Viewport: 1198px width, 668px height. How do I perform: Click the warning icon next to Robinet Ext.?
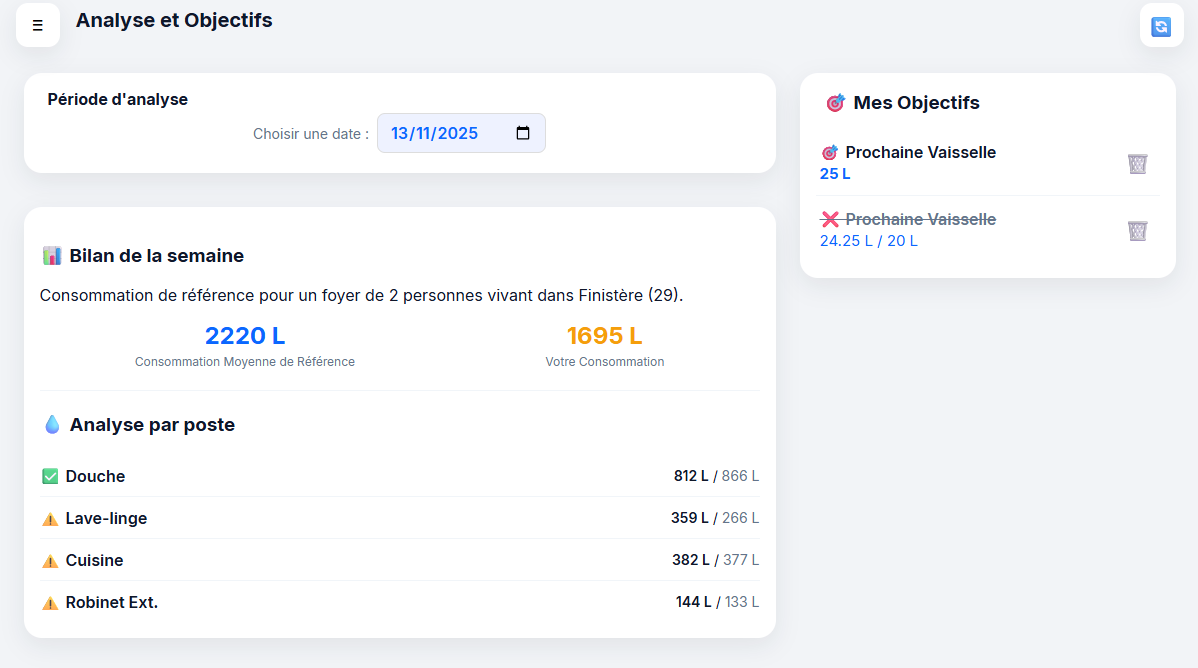click(50, 603)
